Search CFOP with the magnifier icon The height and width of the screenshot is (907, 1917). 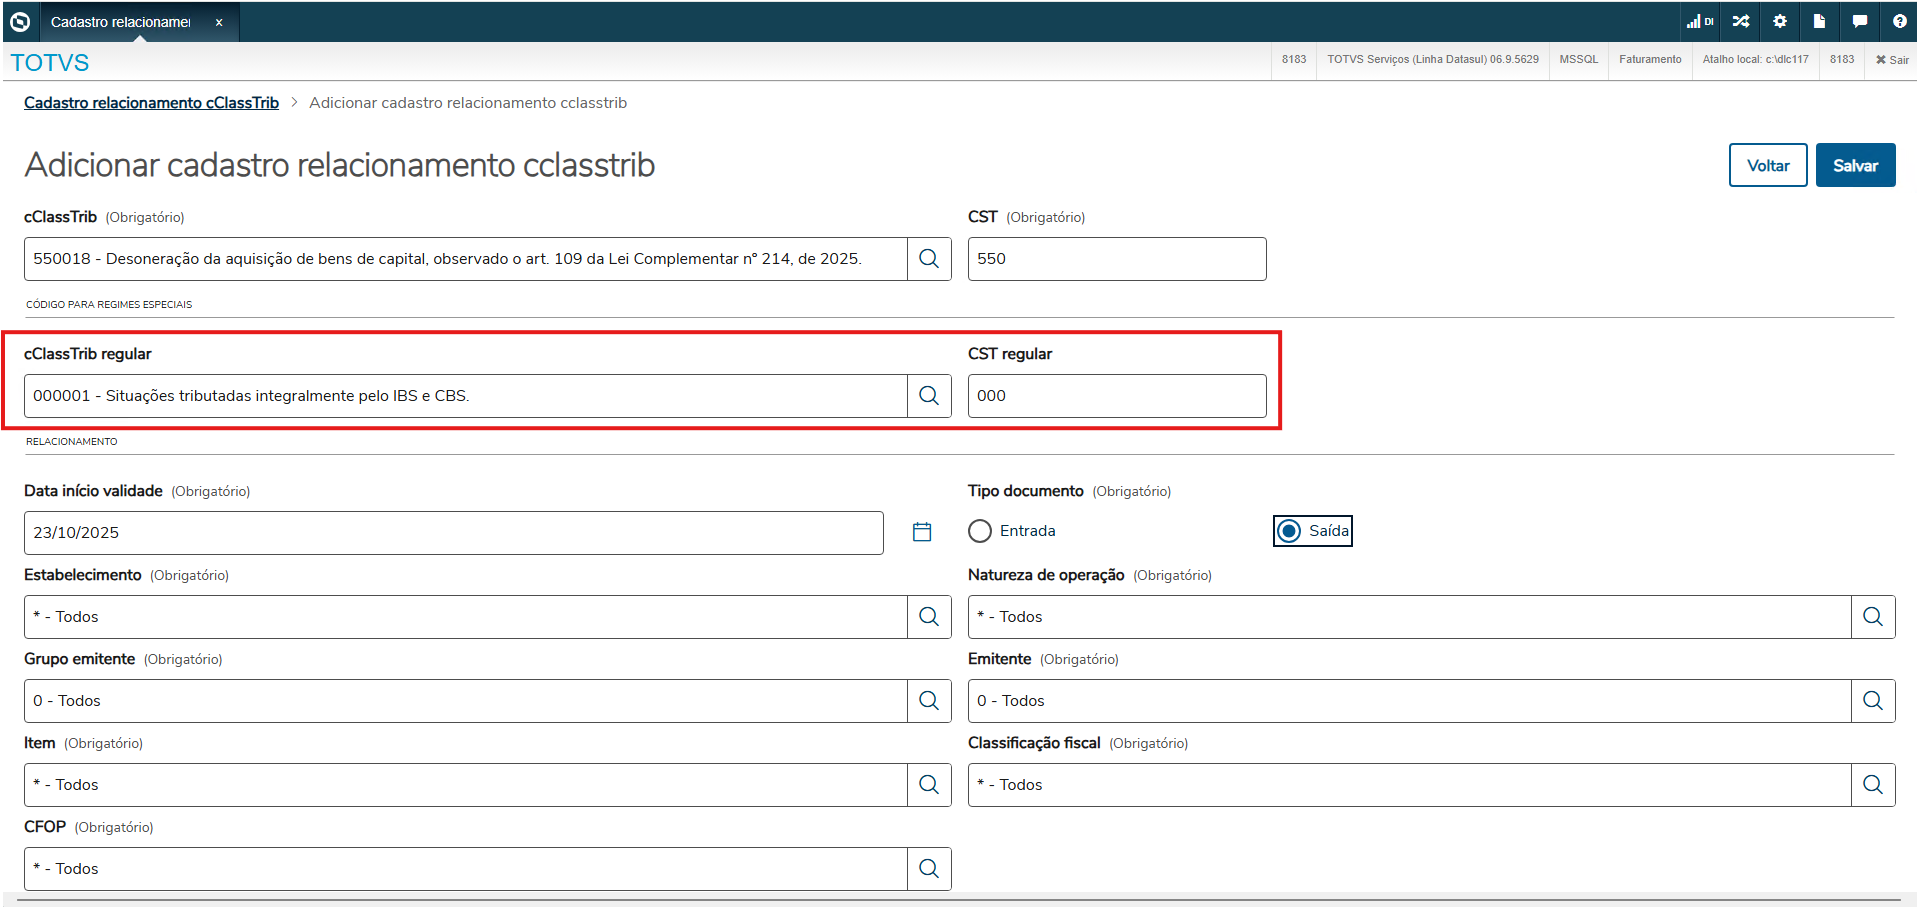pos(929,869)
